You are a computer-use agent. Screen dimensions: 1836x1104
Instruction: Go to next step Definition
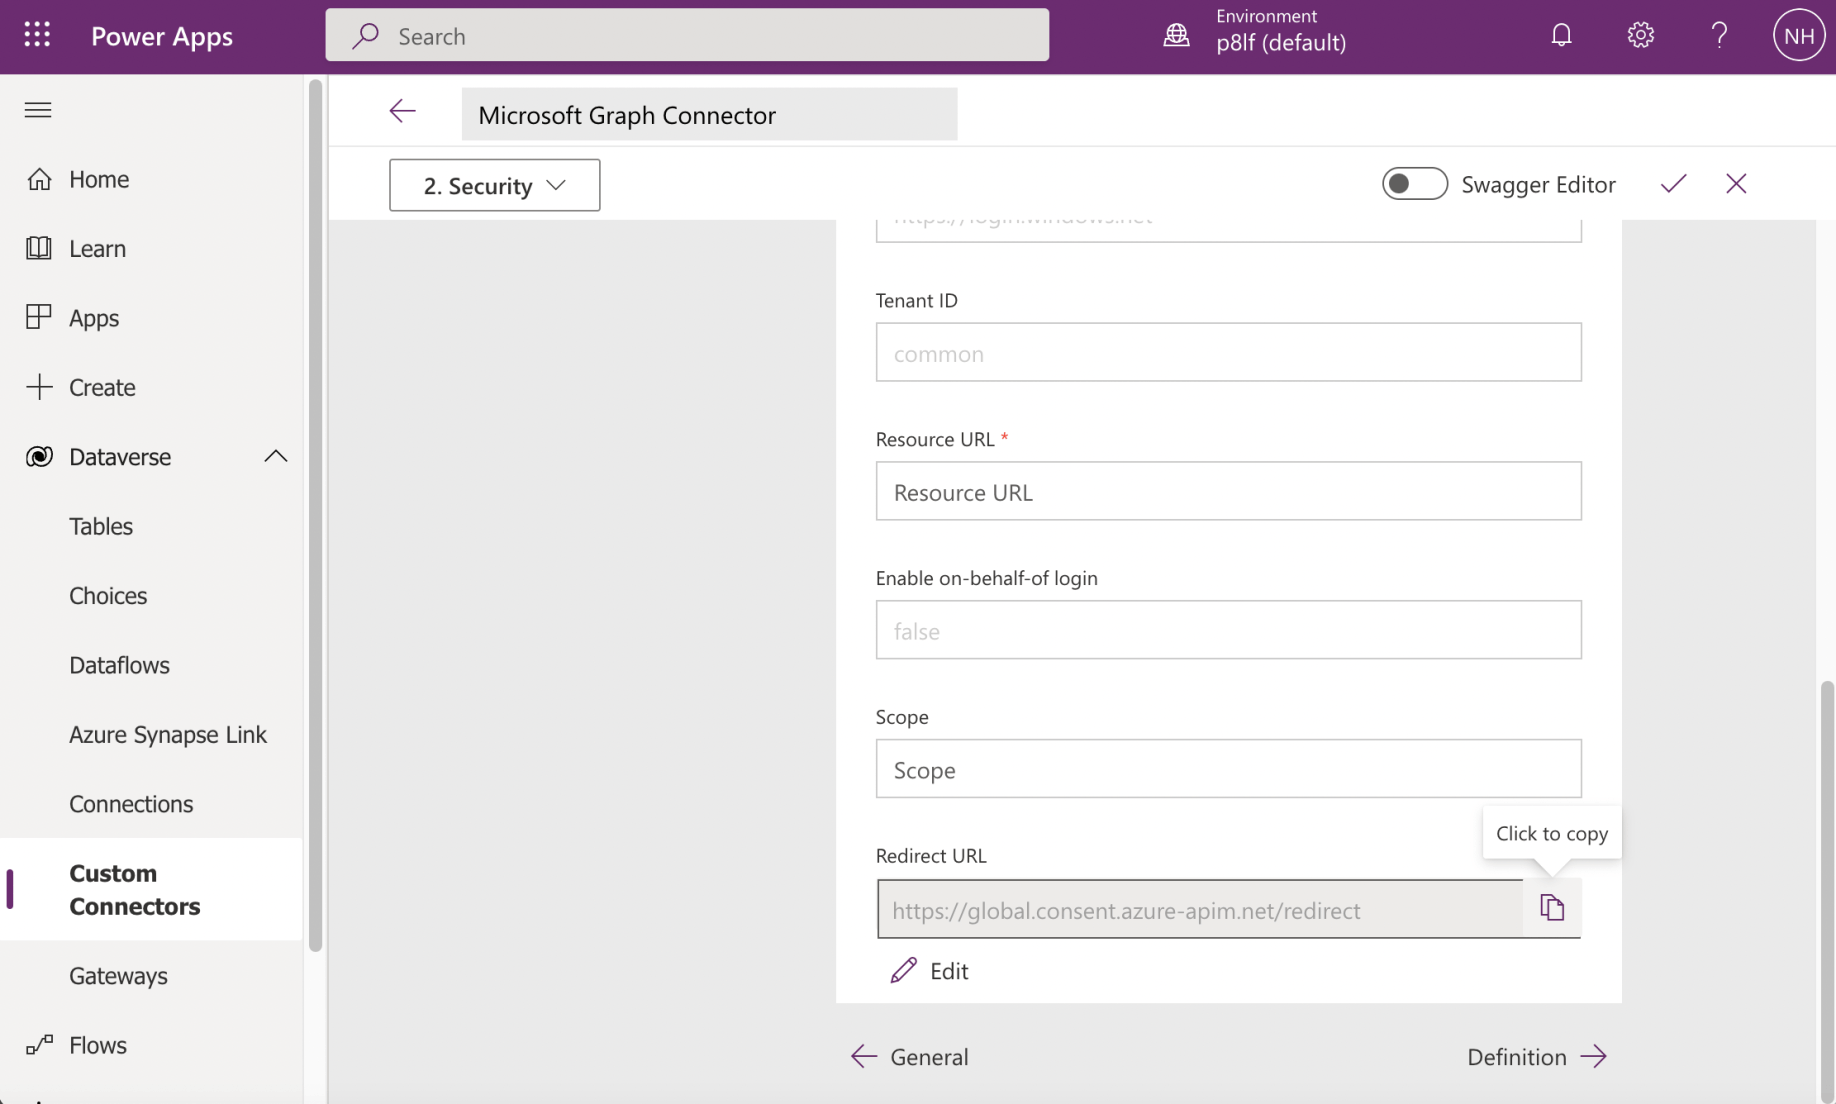[1536, 1057]
